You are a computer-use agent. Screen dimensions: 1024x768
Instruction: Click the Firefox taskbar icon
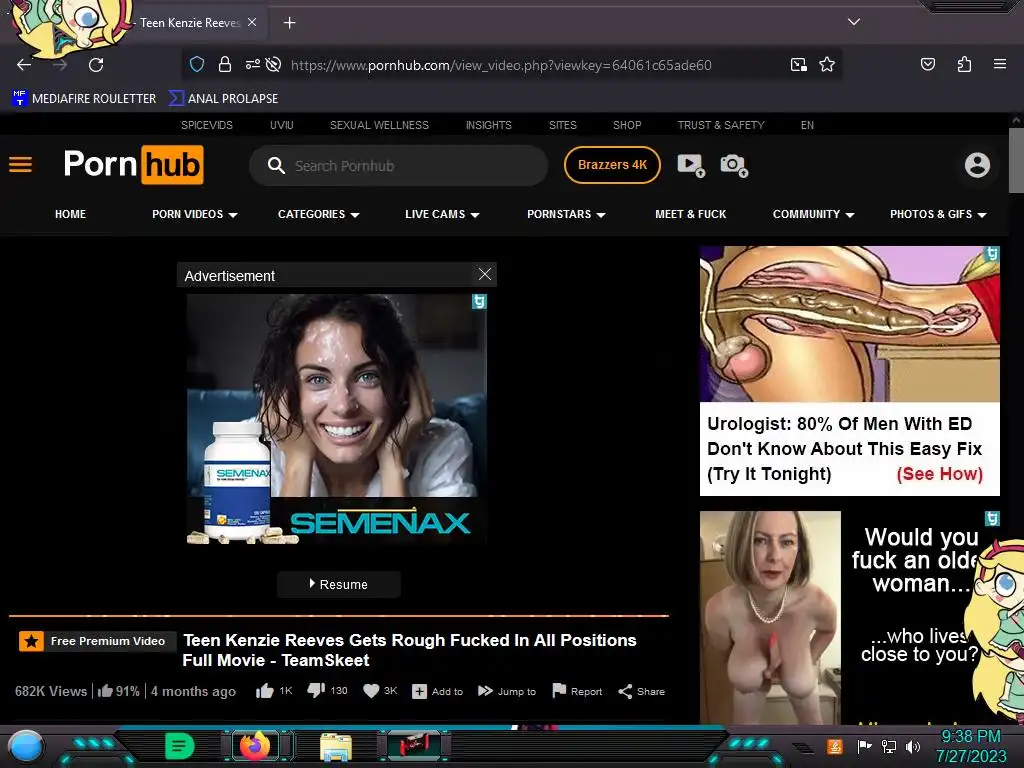tap(255, 745)
